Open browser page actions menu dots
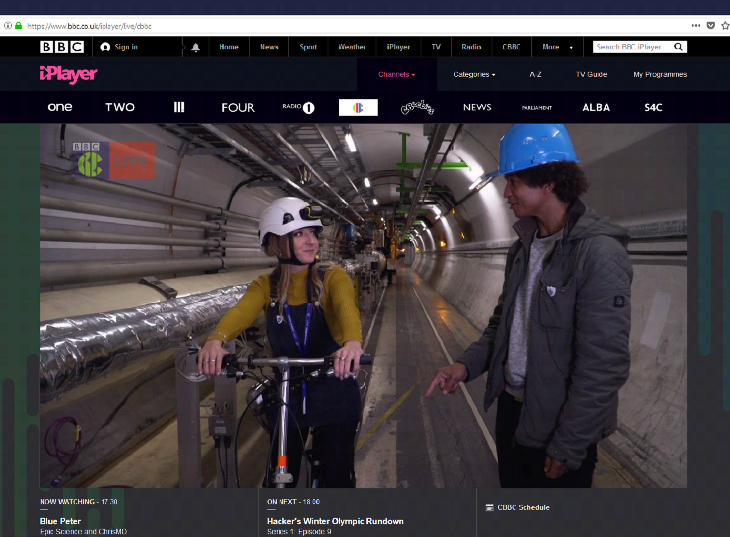Screen dimensions: 730x537 [x=696, y=26]
